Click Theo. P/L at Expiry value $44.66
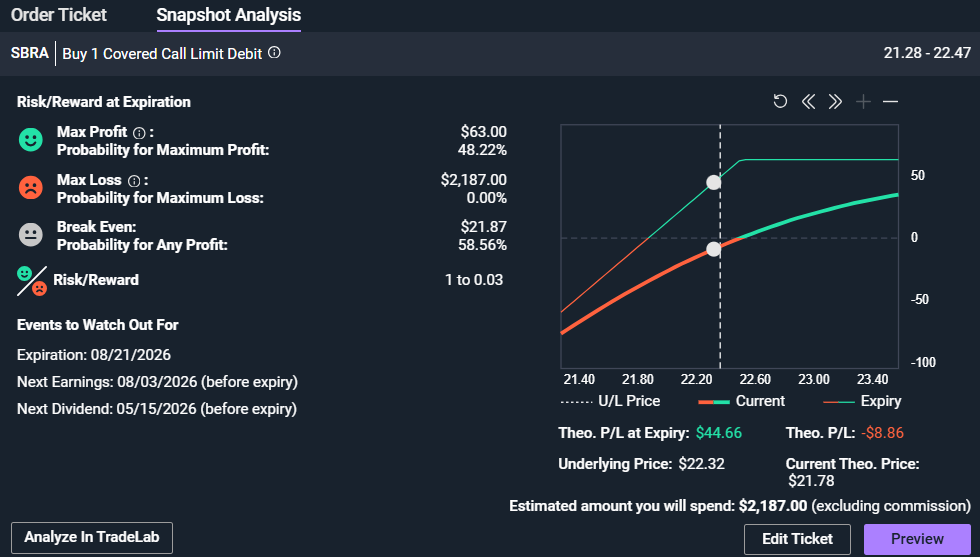 (719, 433)
